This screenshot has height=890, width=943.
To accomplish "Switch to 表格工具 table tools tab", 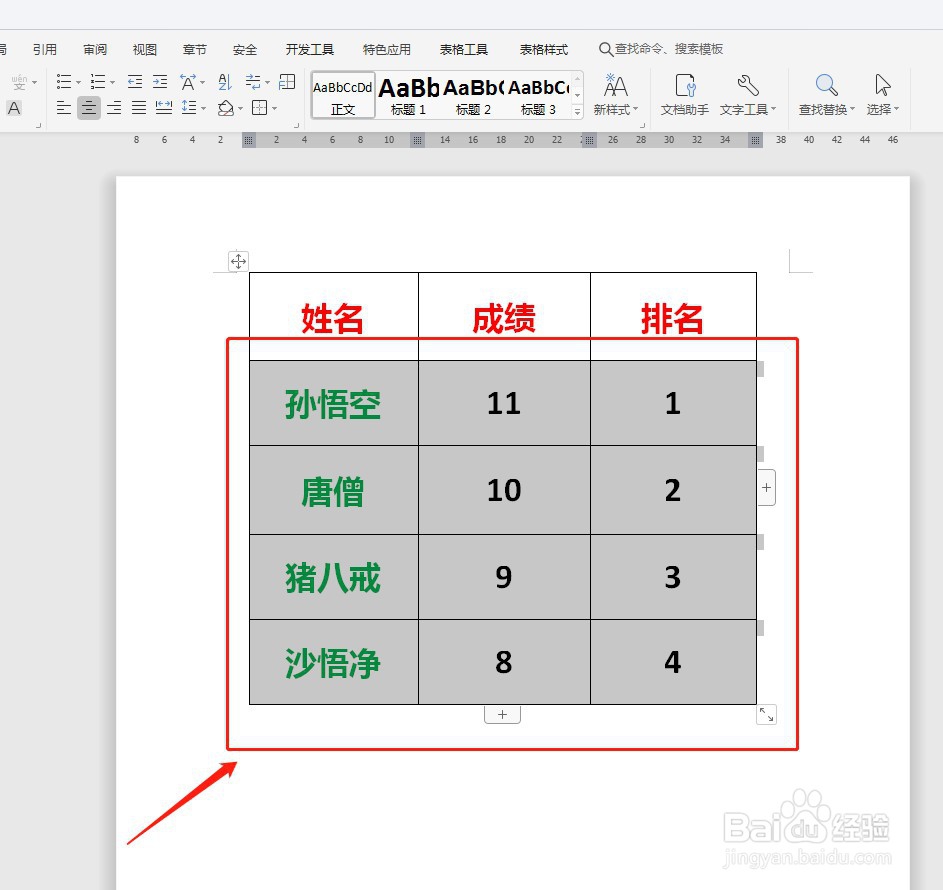I will (464, 49).
